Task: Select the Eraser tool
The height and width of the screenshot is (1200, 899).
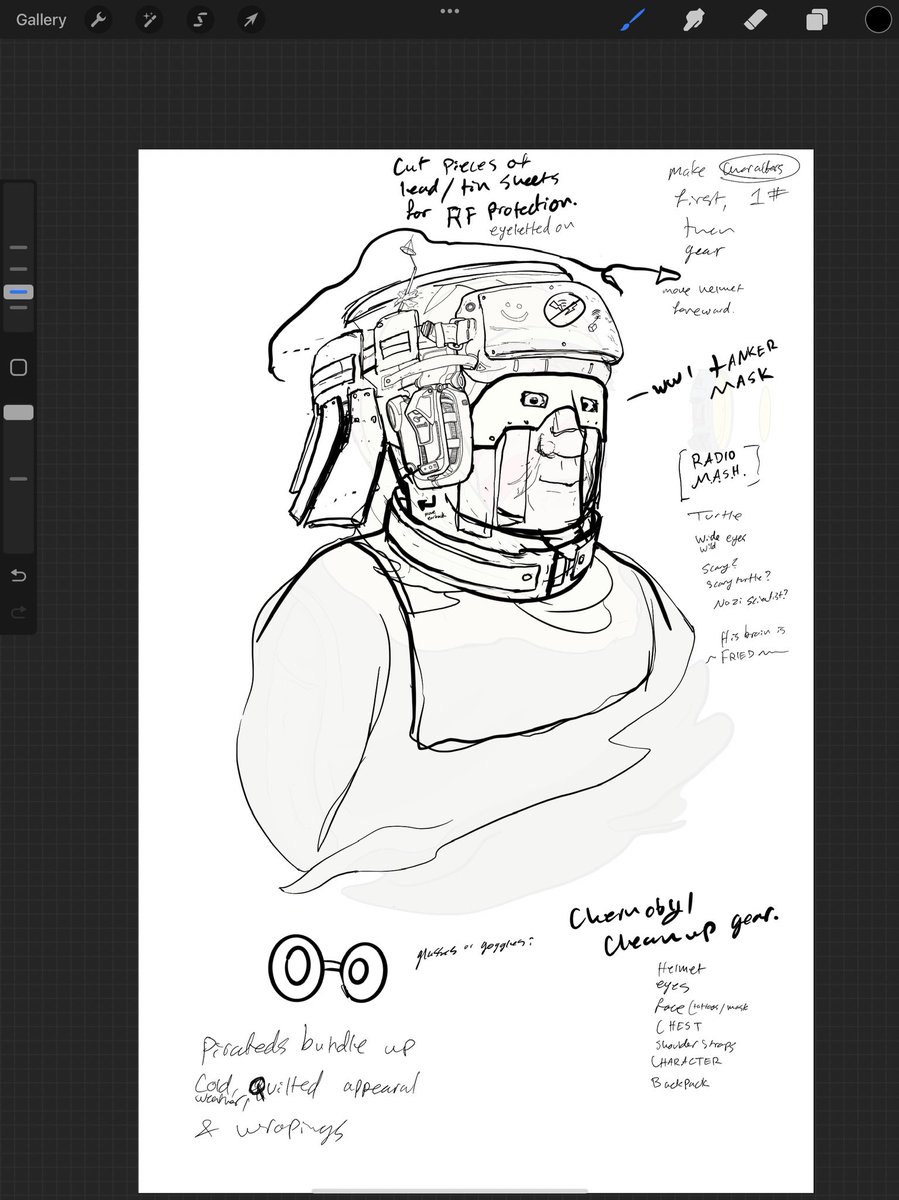Action: click(755, 19)
